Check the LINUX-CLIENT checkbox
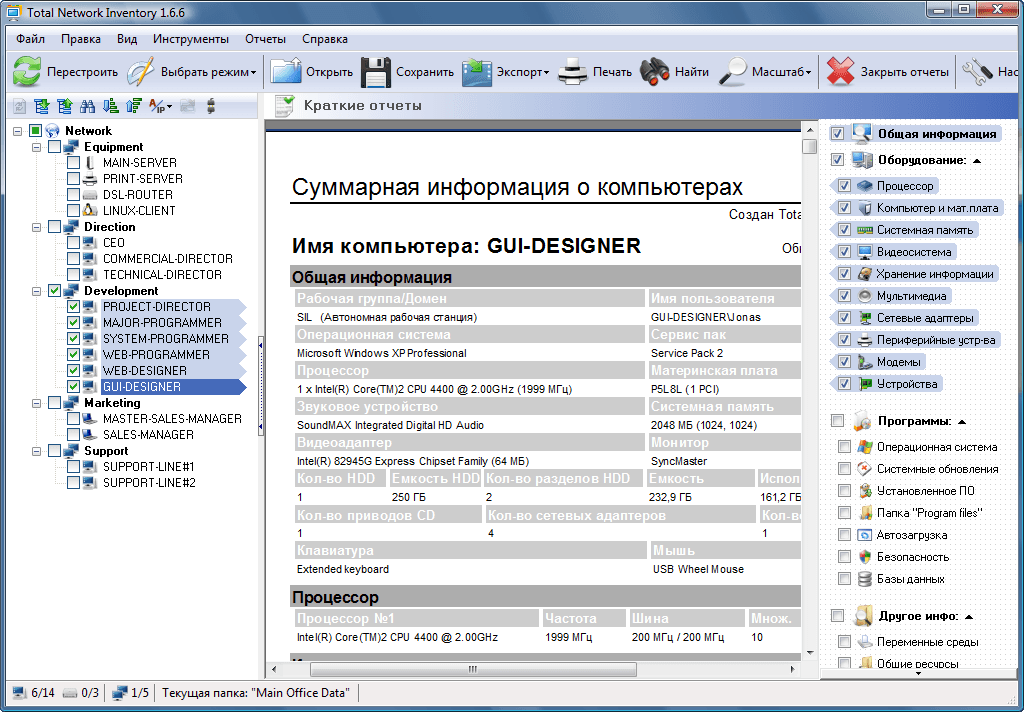Viewport: 1024px width, 712px height. click(x=73, y=210)
